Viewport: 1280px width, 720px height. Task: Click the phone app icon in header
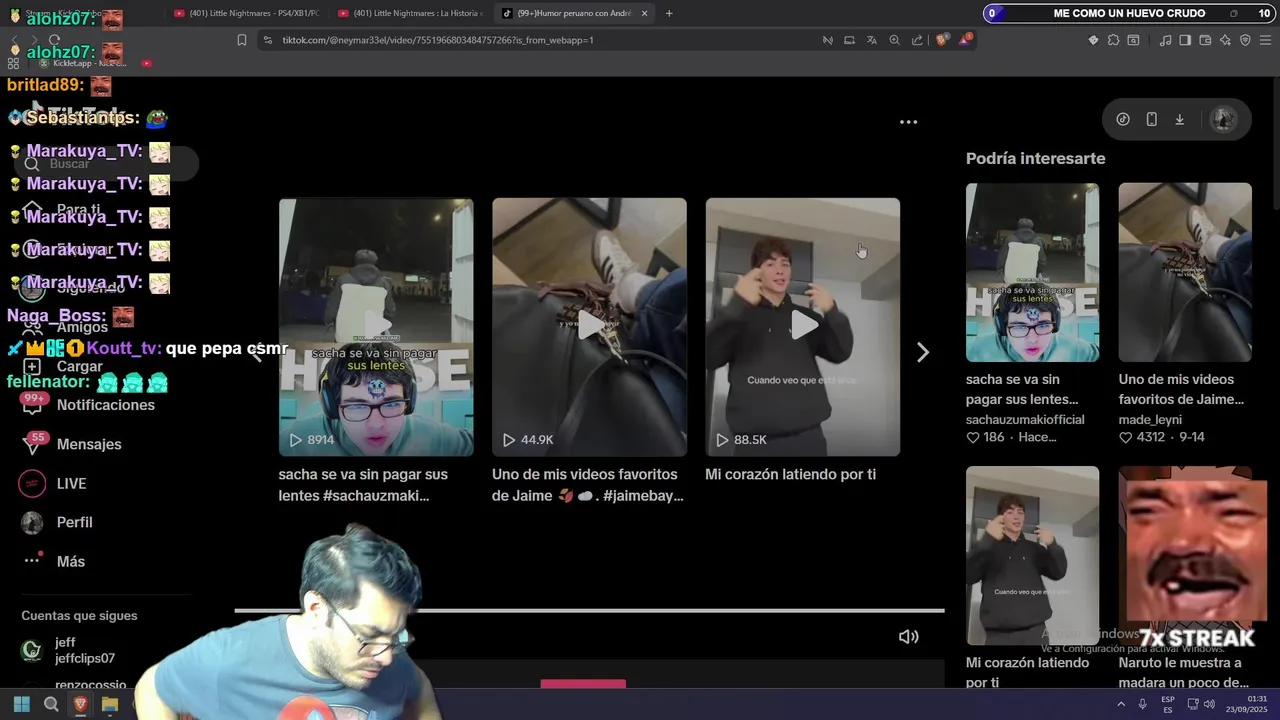click(x=1151, y=119)
